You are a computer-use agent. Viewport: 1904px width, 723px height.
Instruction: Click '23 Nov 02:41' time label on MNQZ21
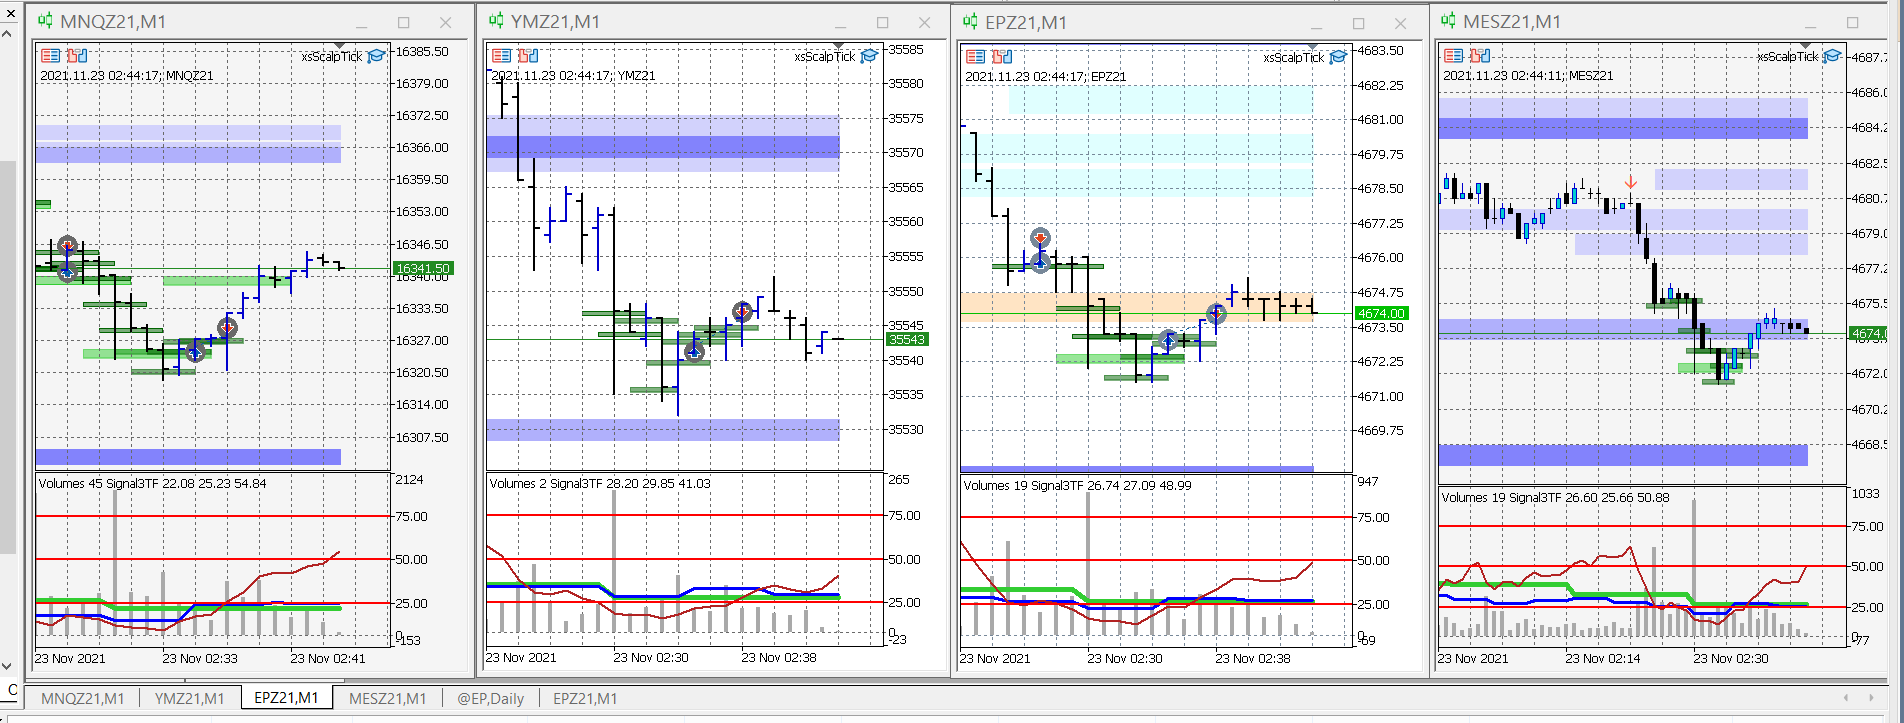coord(328,658)
